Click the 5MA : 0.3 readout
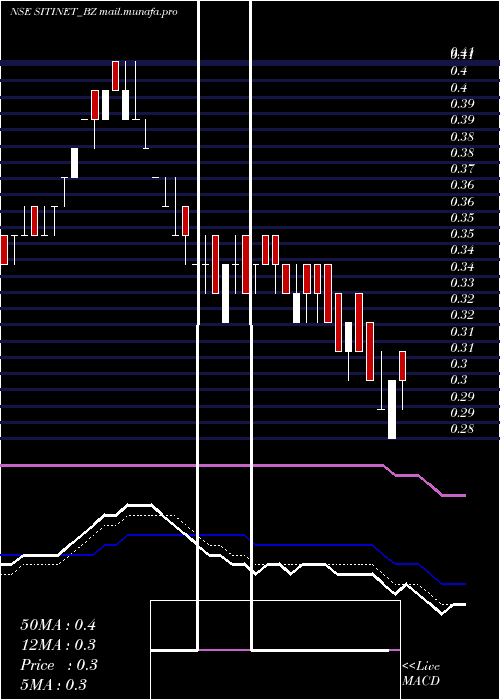The height and width of the screenshot is (700, 500). (54, 685)
